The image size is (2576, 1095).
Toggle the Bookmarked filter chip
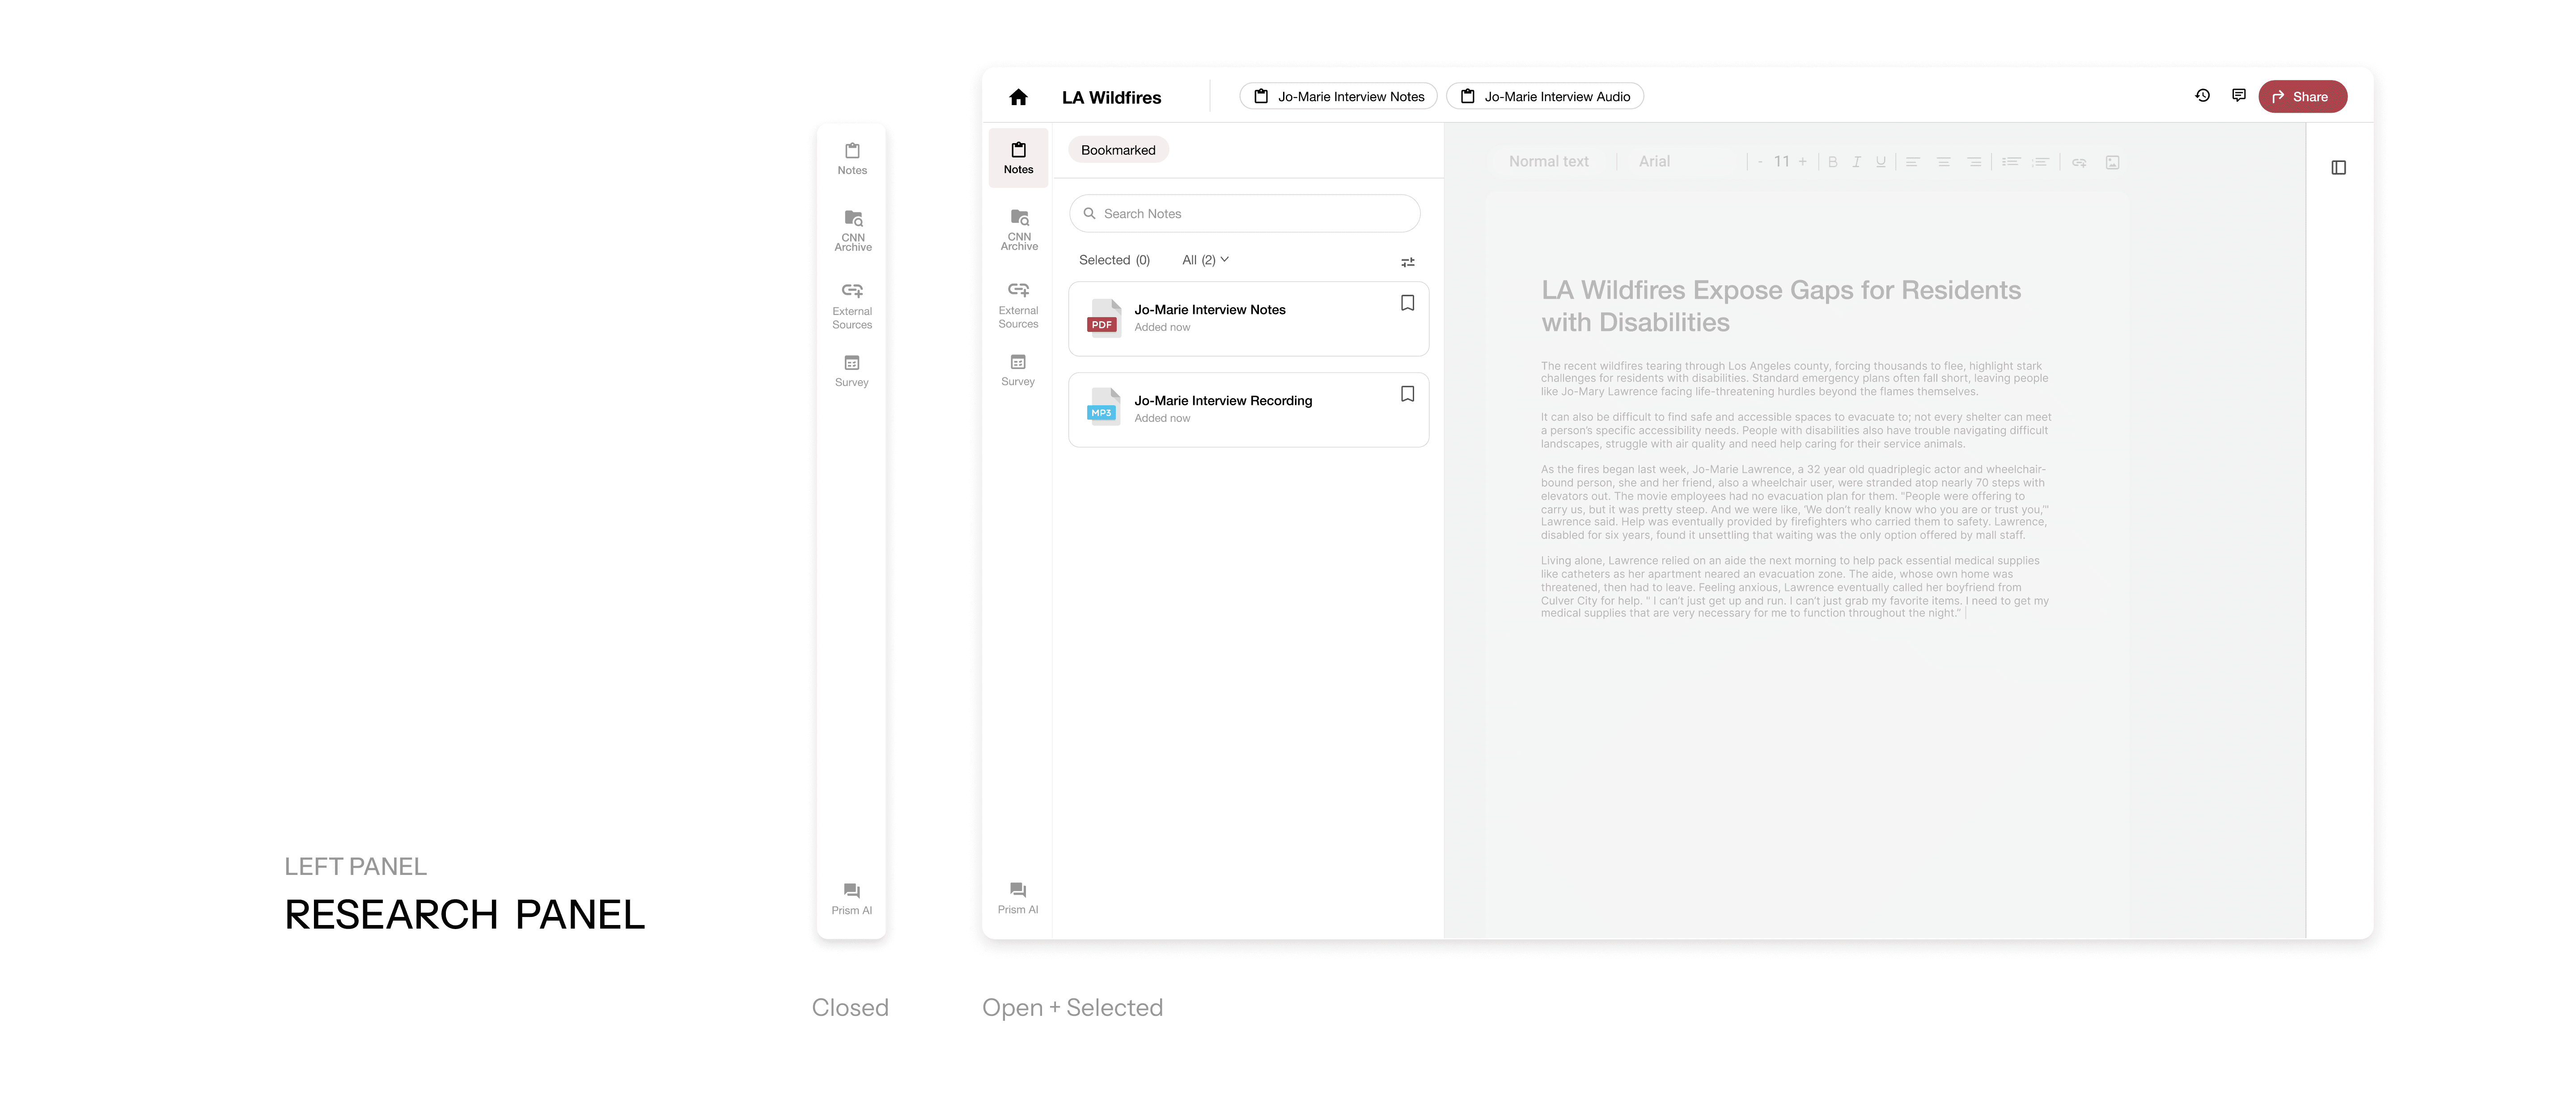pyautogui.click(x=1117, y=150)
